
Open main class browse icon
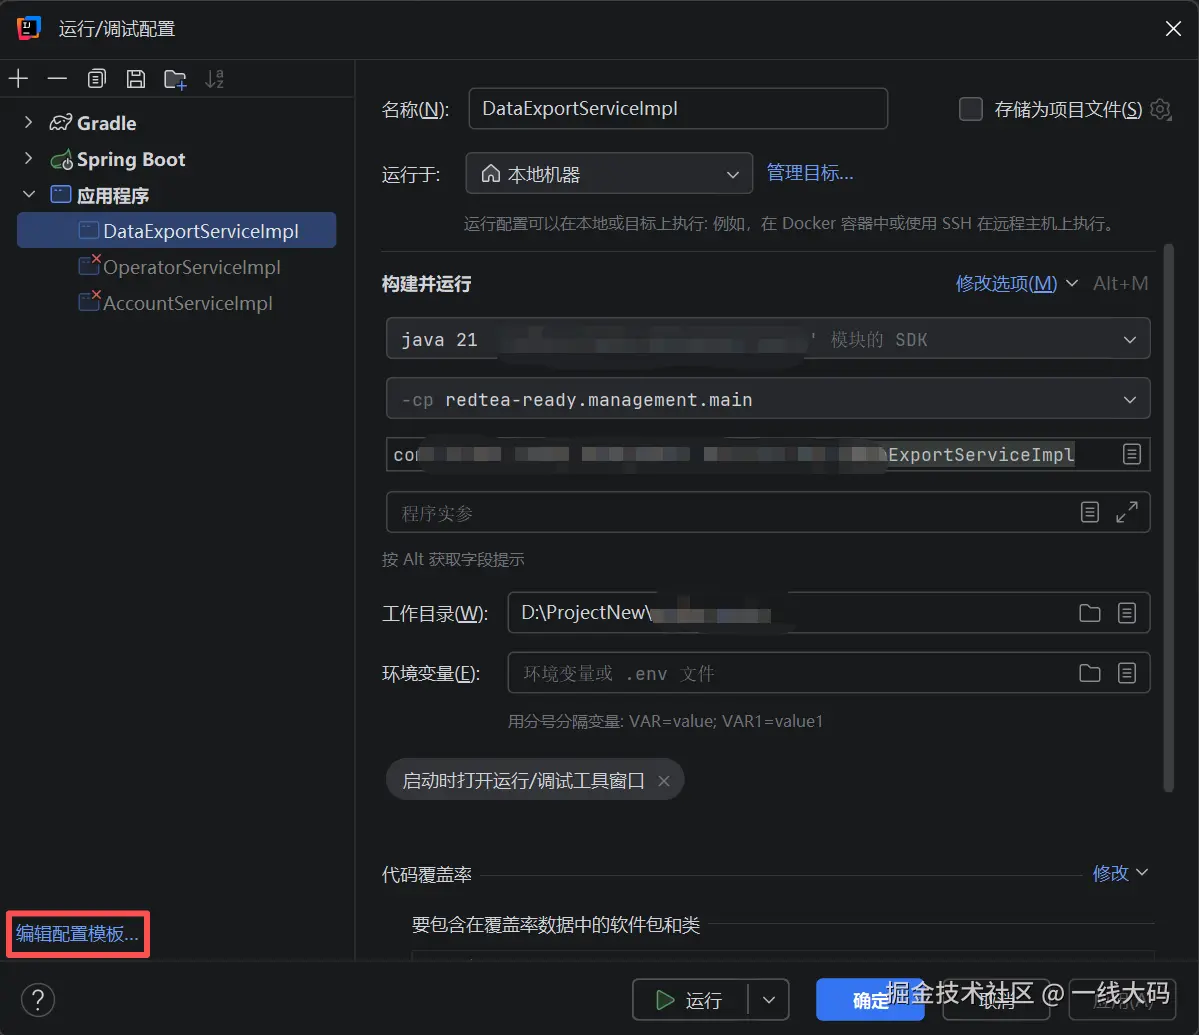tap(1132, 454)
